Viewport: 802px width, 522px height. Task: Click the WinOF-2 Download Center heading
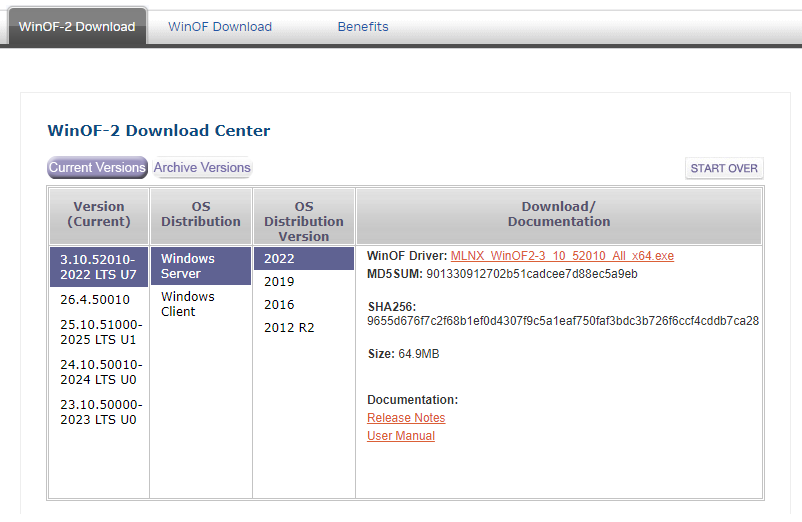point(159,130)
